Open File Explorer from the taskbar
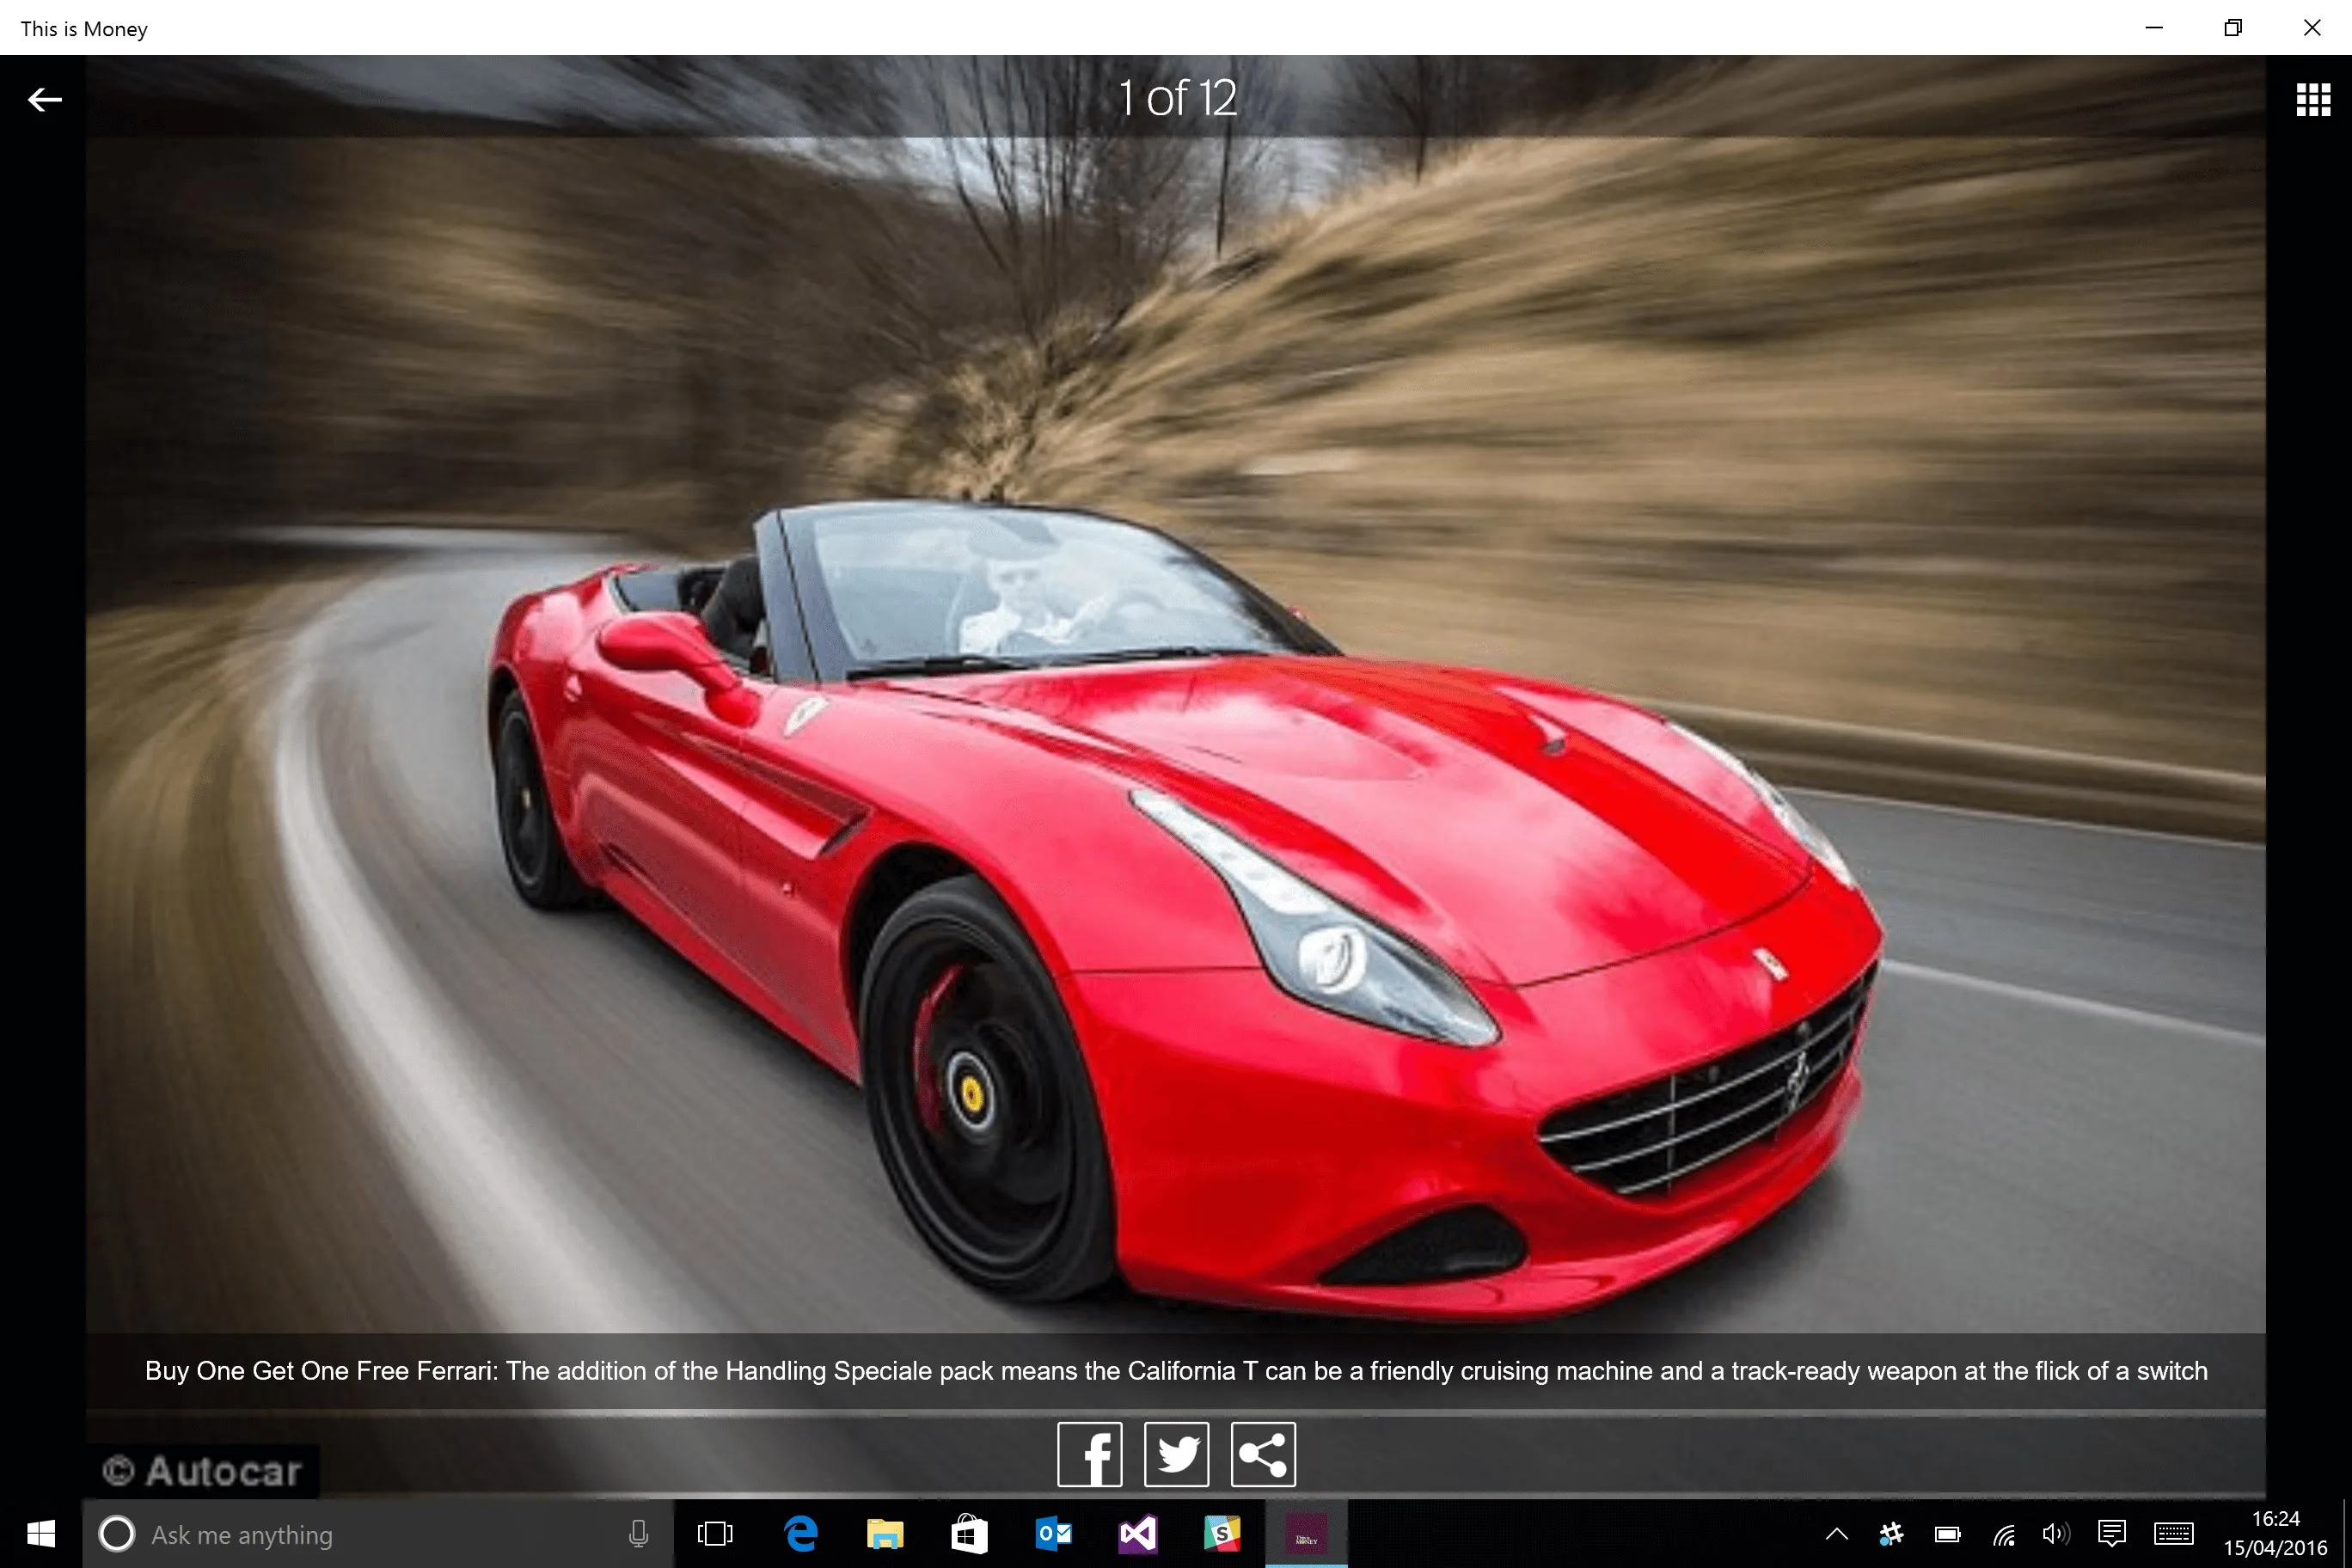The image size is (2352, 1568). point(884,1534)
